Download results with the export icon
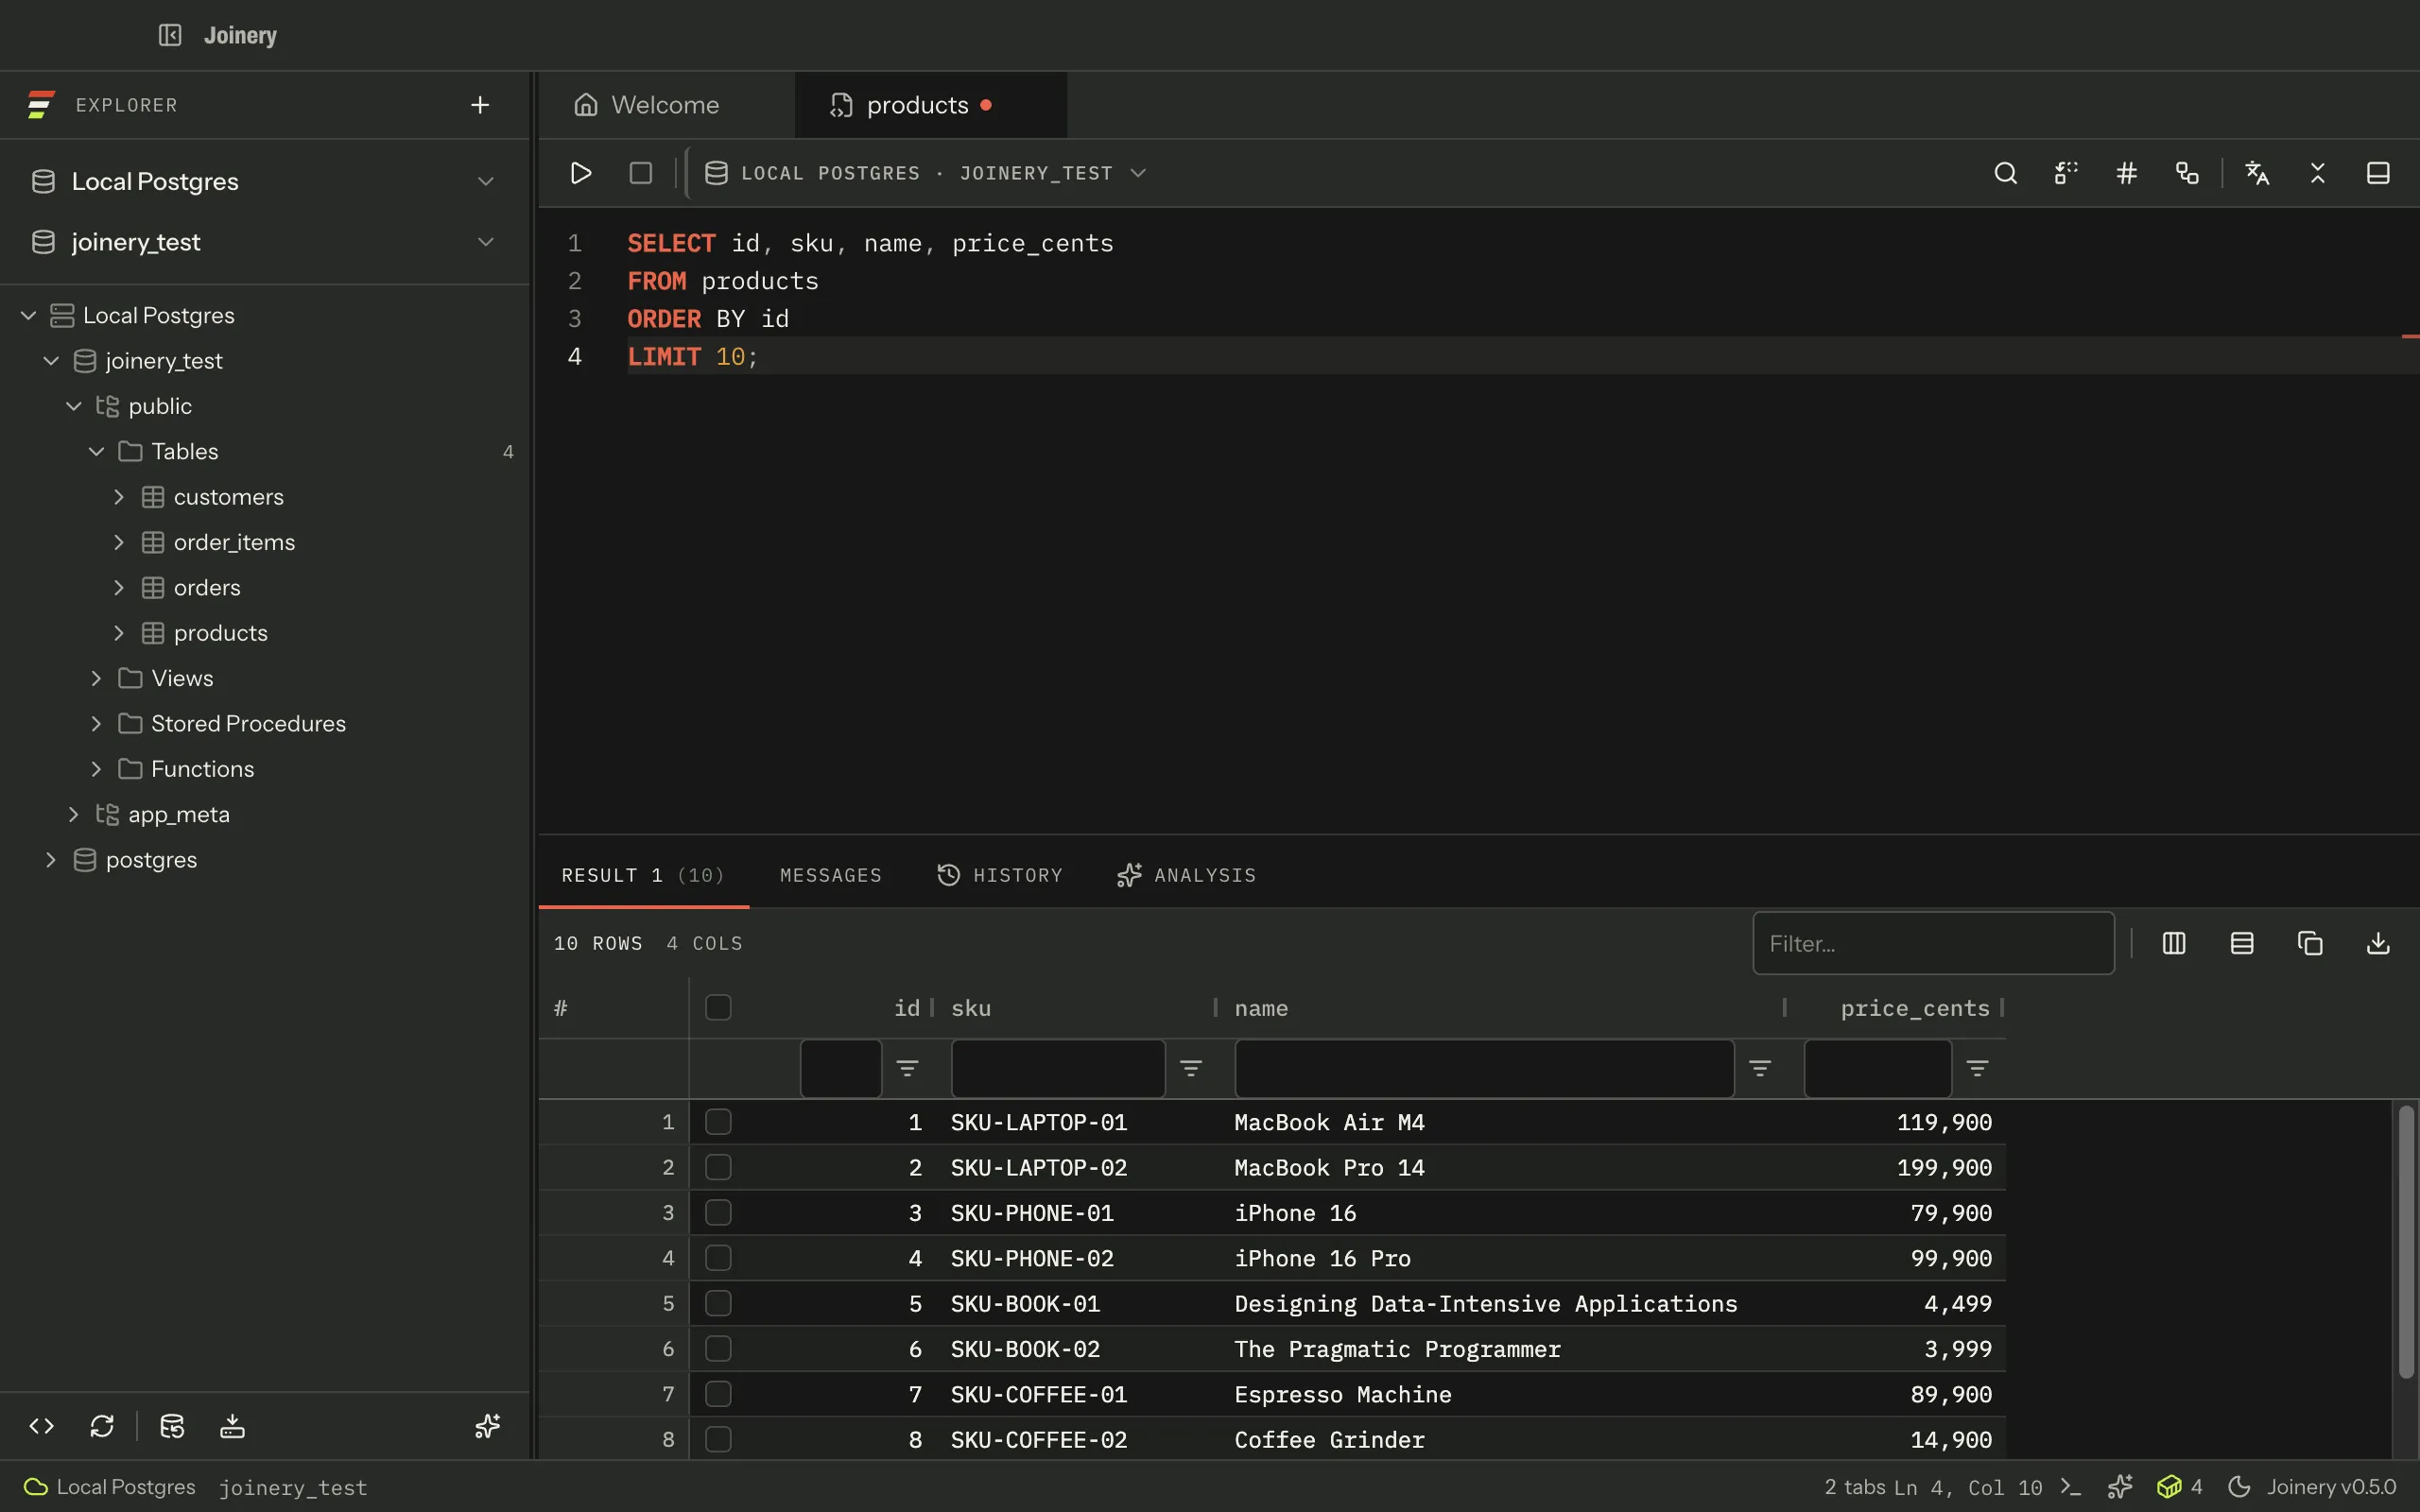The width and height of the screenshot is (2420, 1512). (2378, 943)
